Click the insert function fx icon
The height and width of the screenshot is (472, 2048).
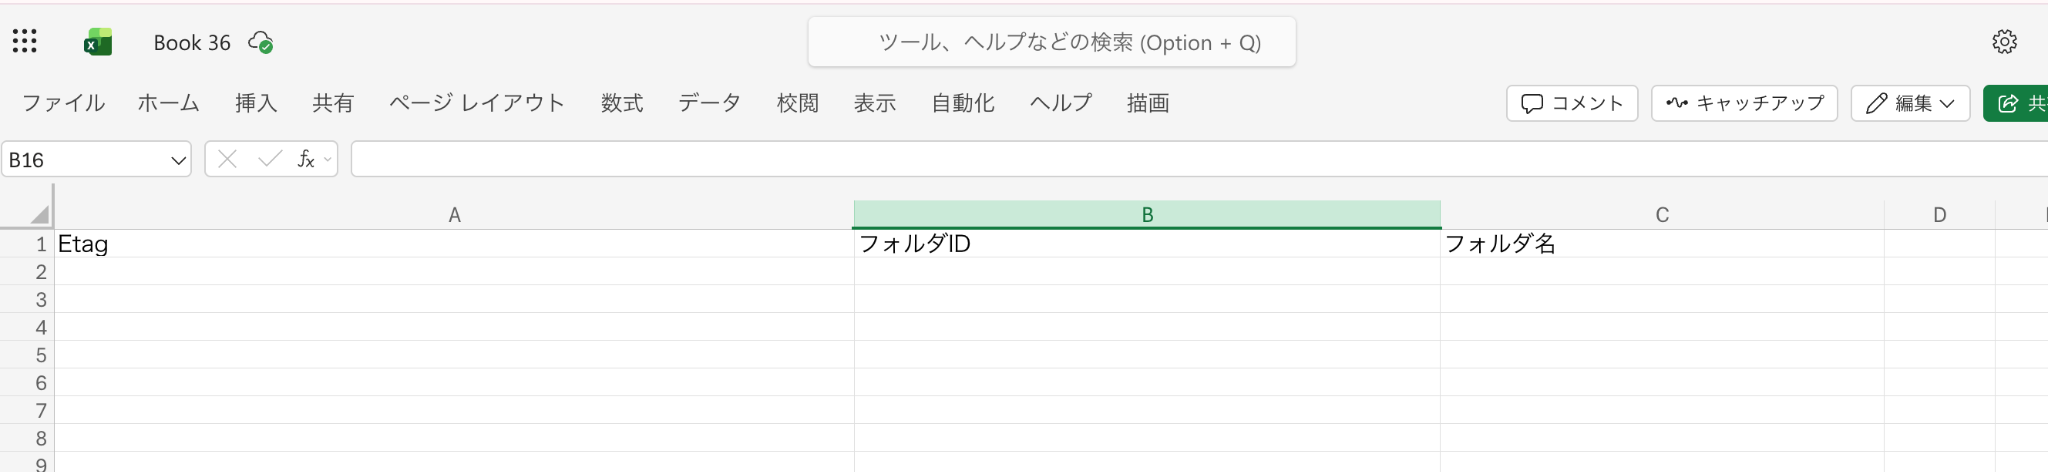(x=306, y=159)
